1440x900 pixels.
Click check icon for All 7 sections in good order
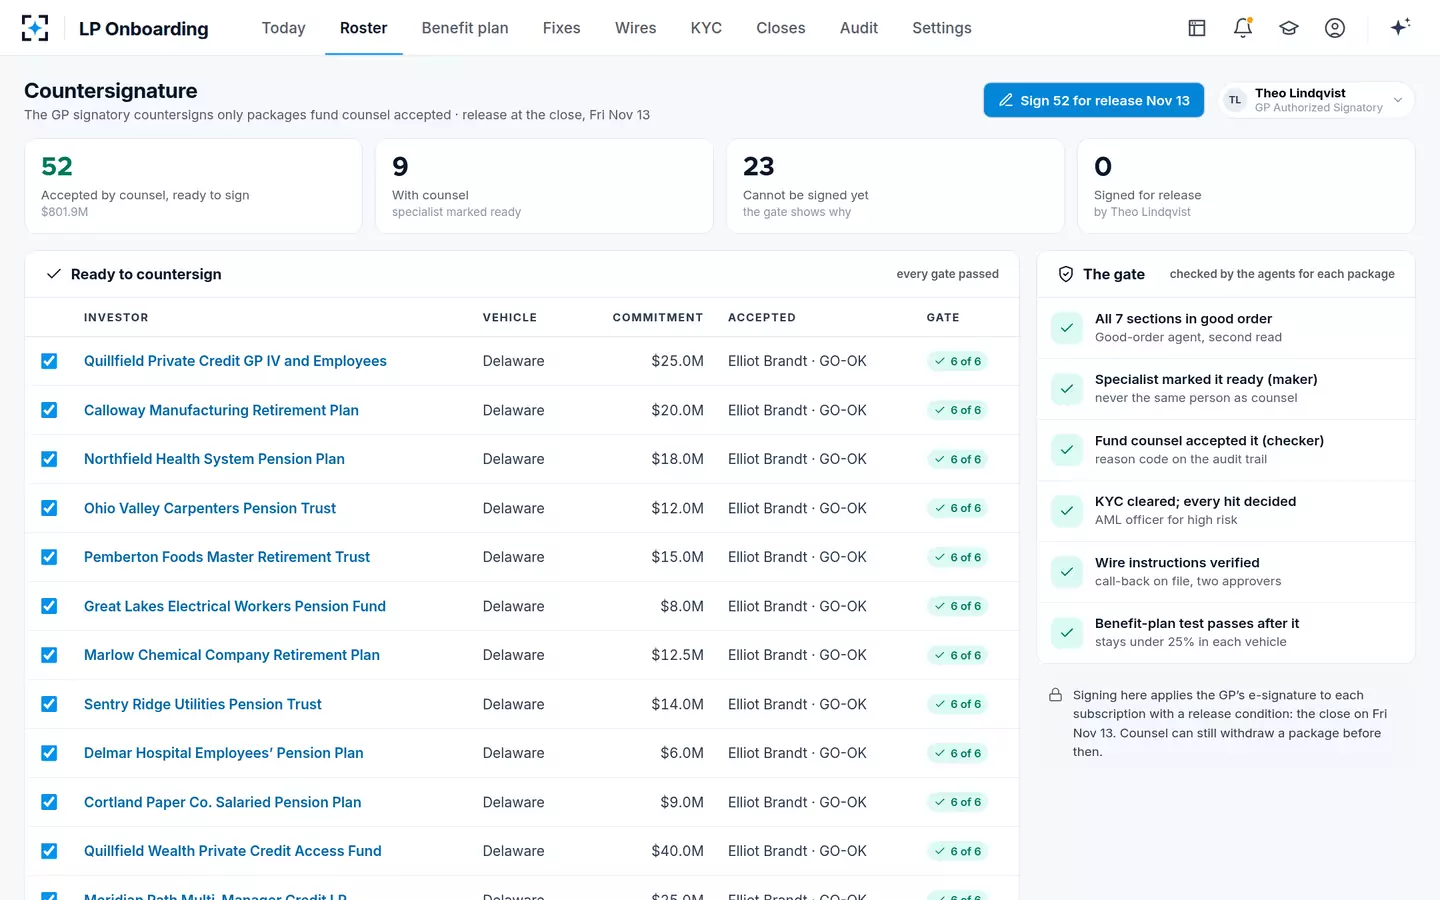pyautogui.click(x=1067, y=328)
